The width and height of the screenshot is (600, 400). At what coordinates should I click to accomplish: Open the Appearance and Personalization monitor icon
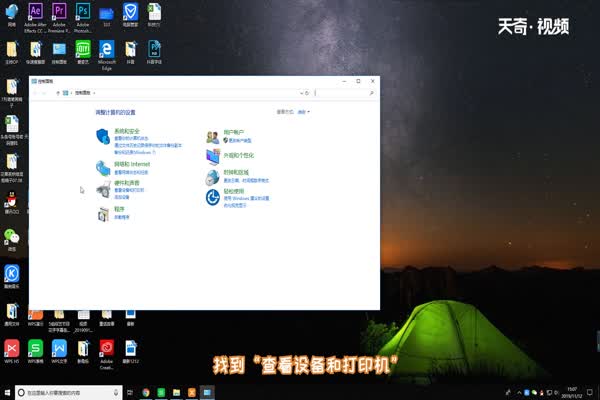point(213,157)
